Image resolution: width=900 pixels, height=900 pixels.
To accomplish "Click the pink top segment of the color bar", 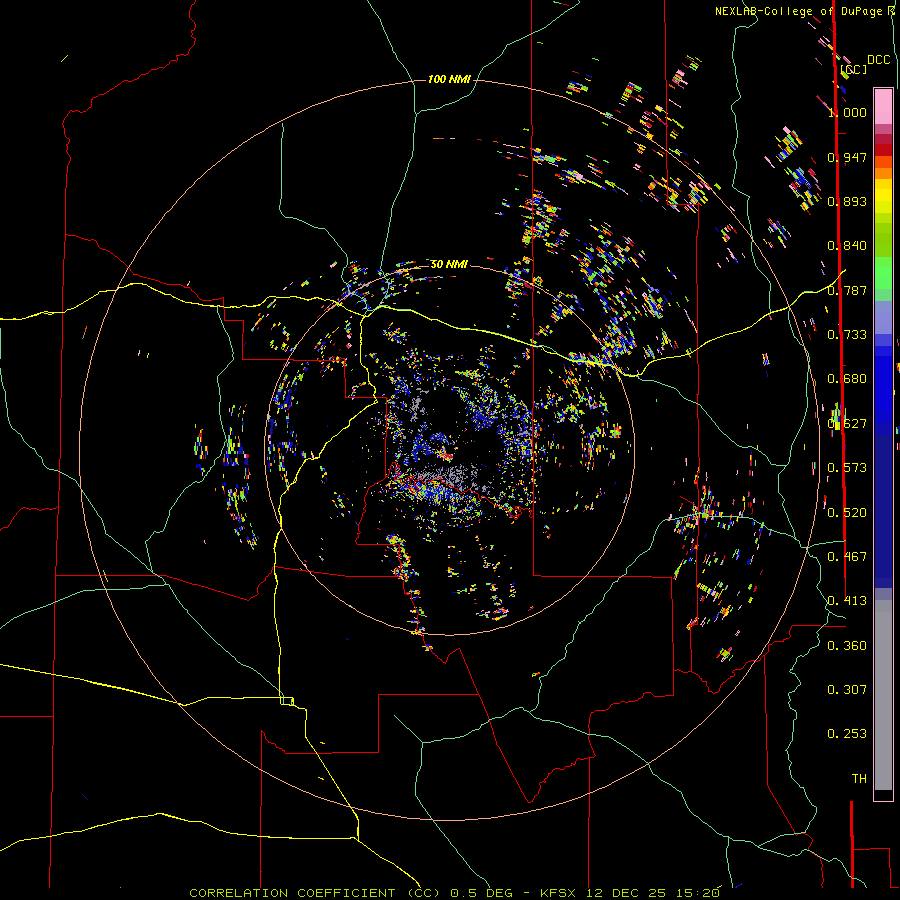I will [x=883, y=107].
